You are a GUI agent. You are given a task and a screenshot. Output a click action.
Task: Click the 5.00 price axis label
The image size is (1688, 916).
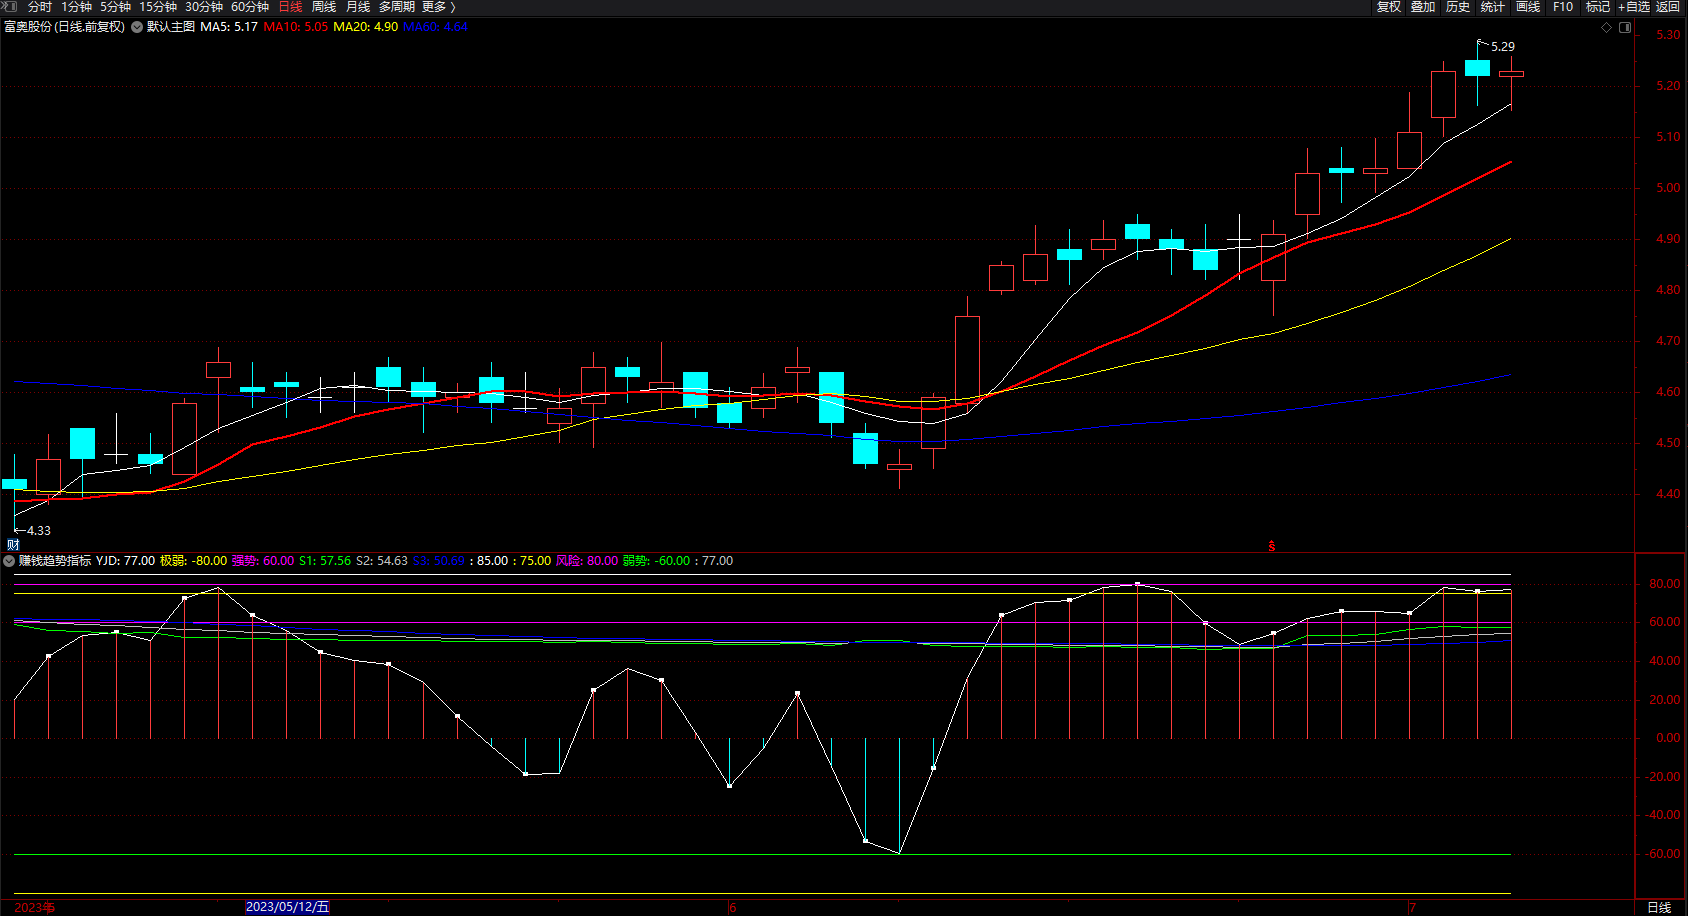tap(1668, 188)
